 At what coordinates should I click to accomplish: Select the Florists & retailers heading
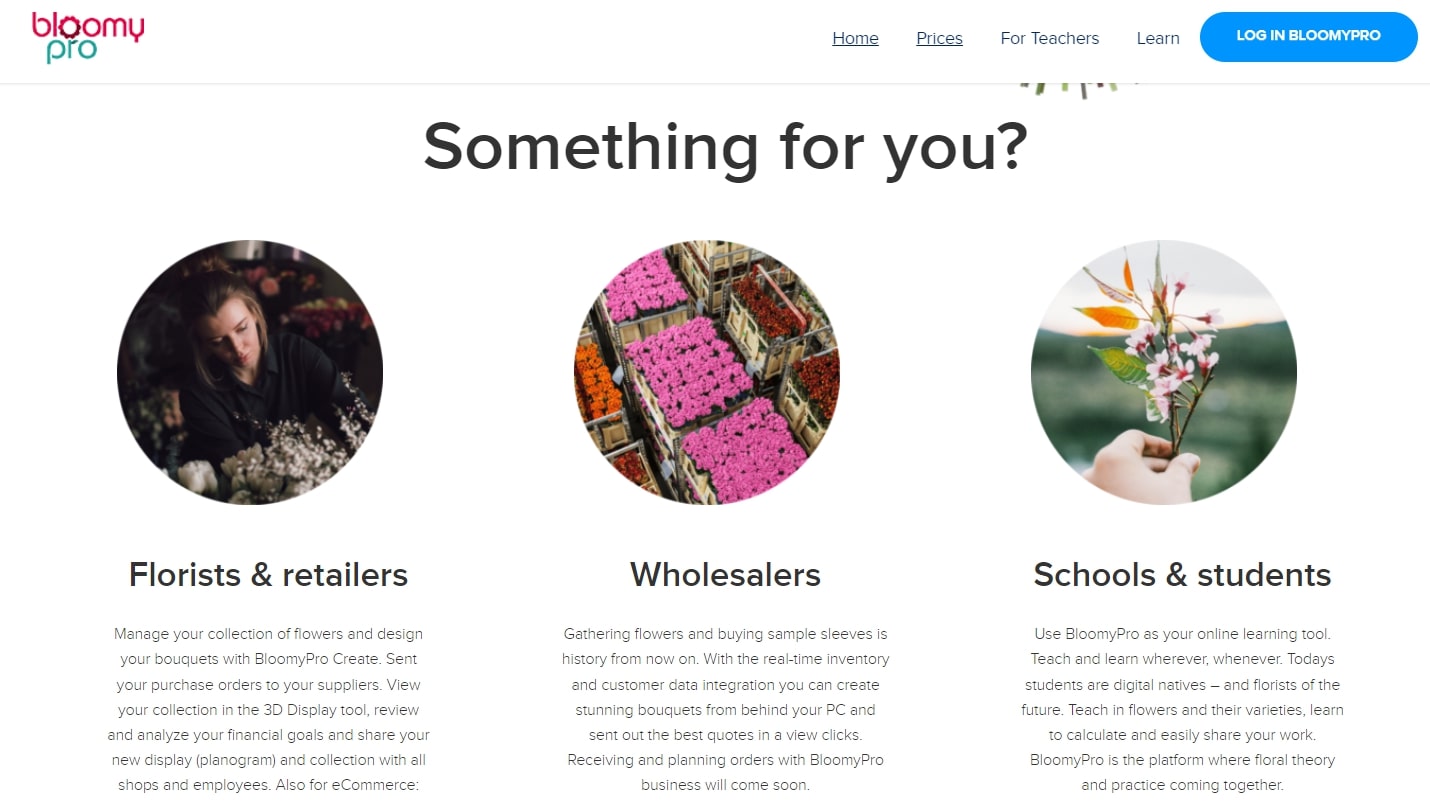point(268,575)
